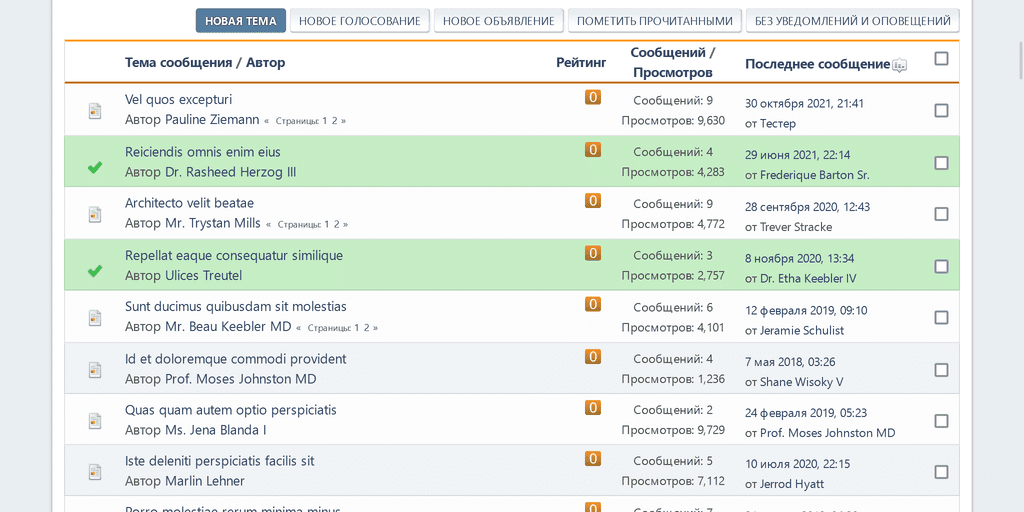Tick the select-all checkbox in the table header
The image size is (1024, 512).
[x=941, y=59]
